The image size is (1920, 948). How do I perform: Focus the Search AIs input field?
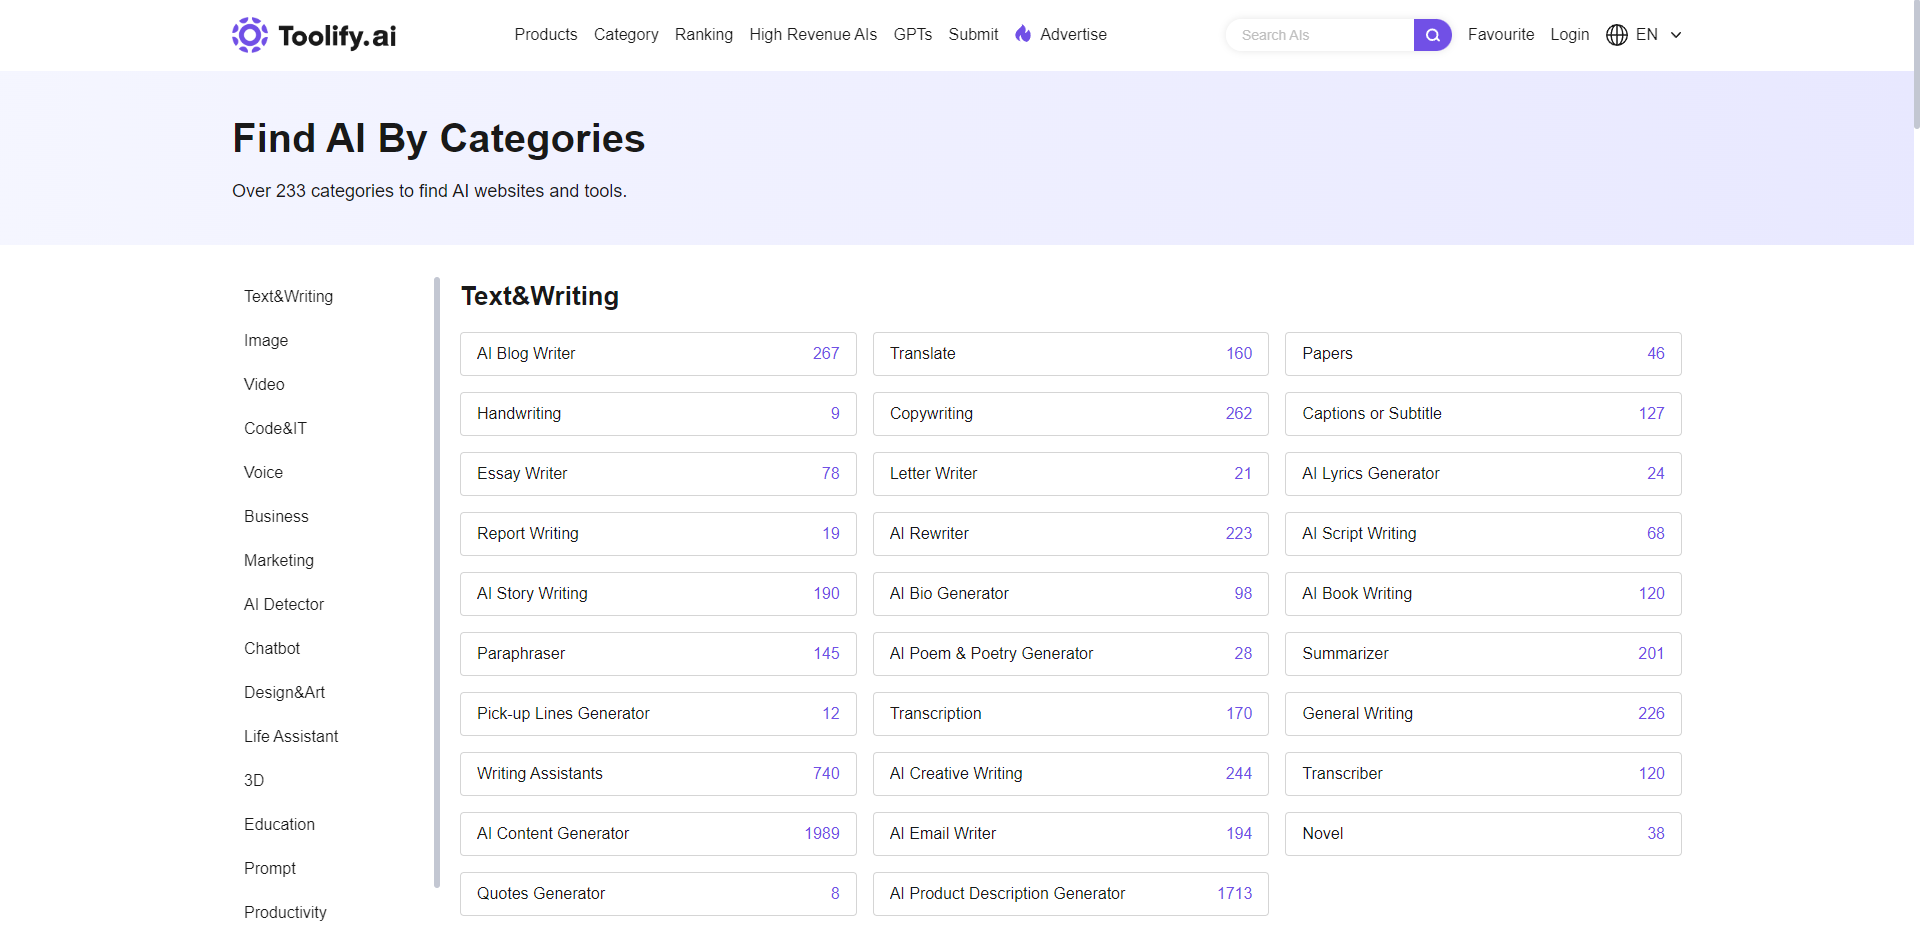1320,35
